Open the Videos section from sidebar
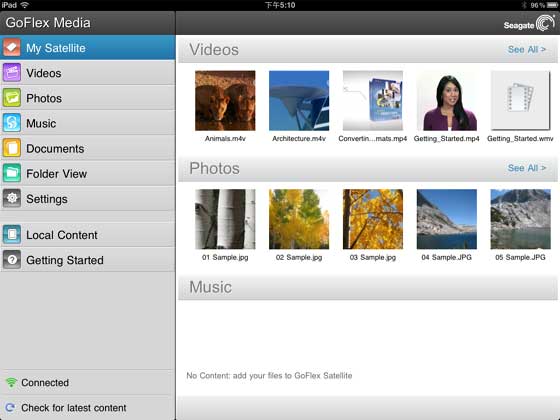This screenshot has width=560, height=420. tap(88, 73)
